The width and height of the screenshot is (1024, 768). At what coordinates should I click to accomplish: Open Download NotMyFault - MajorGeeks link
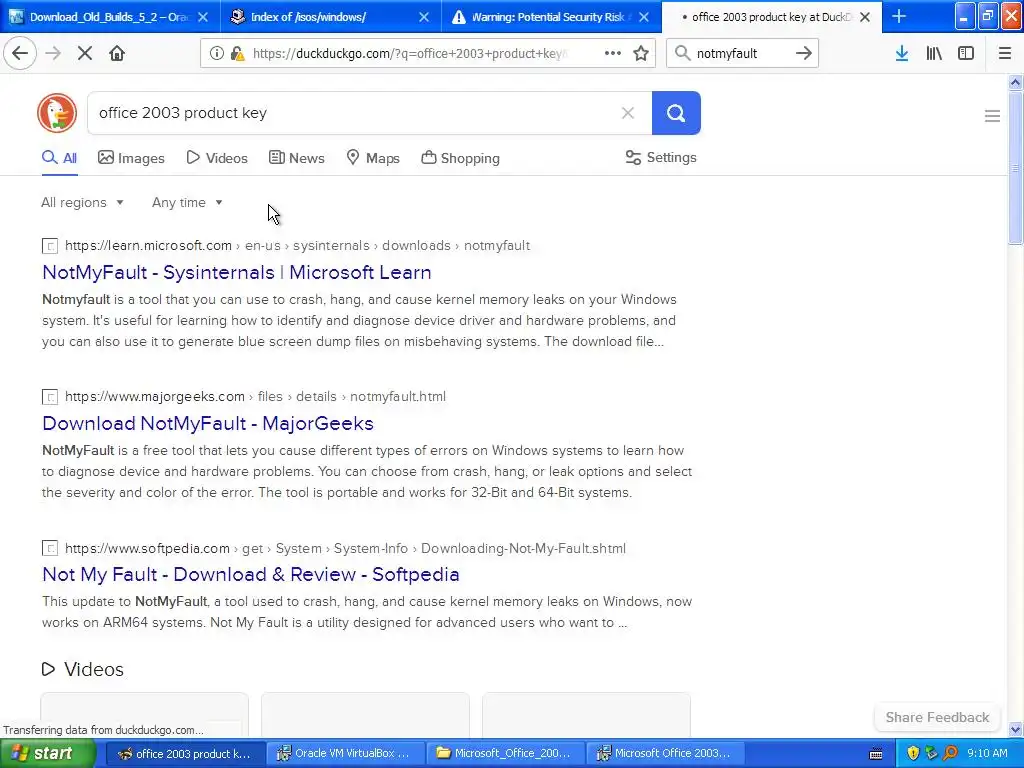[x=208, y=423]
